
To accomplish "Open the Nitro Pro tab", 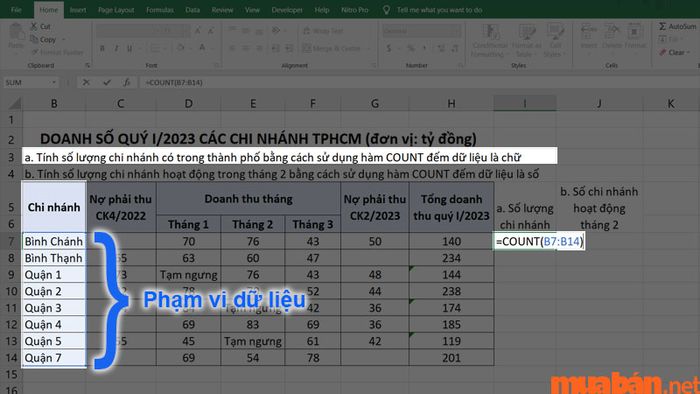I will tap(354, 9).
